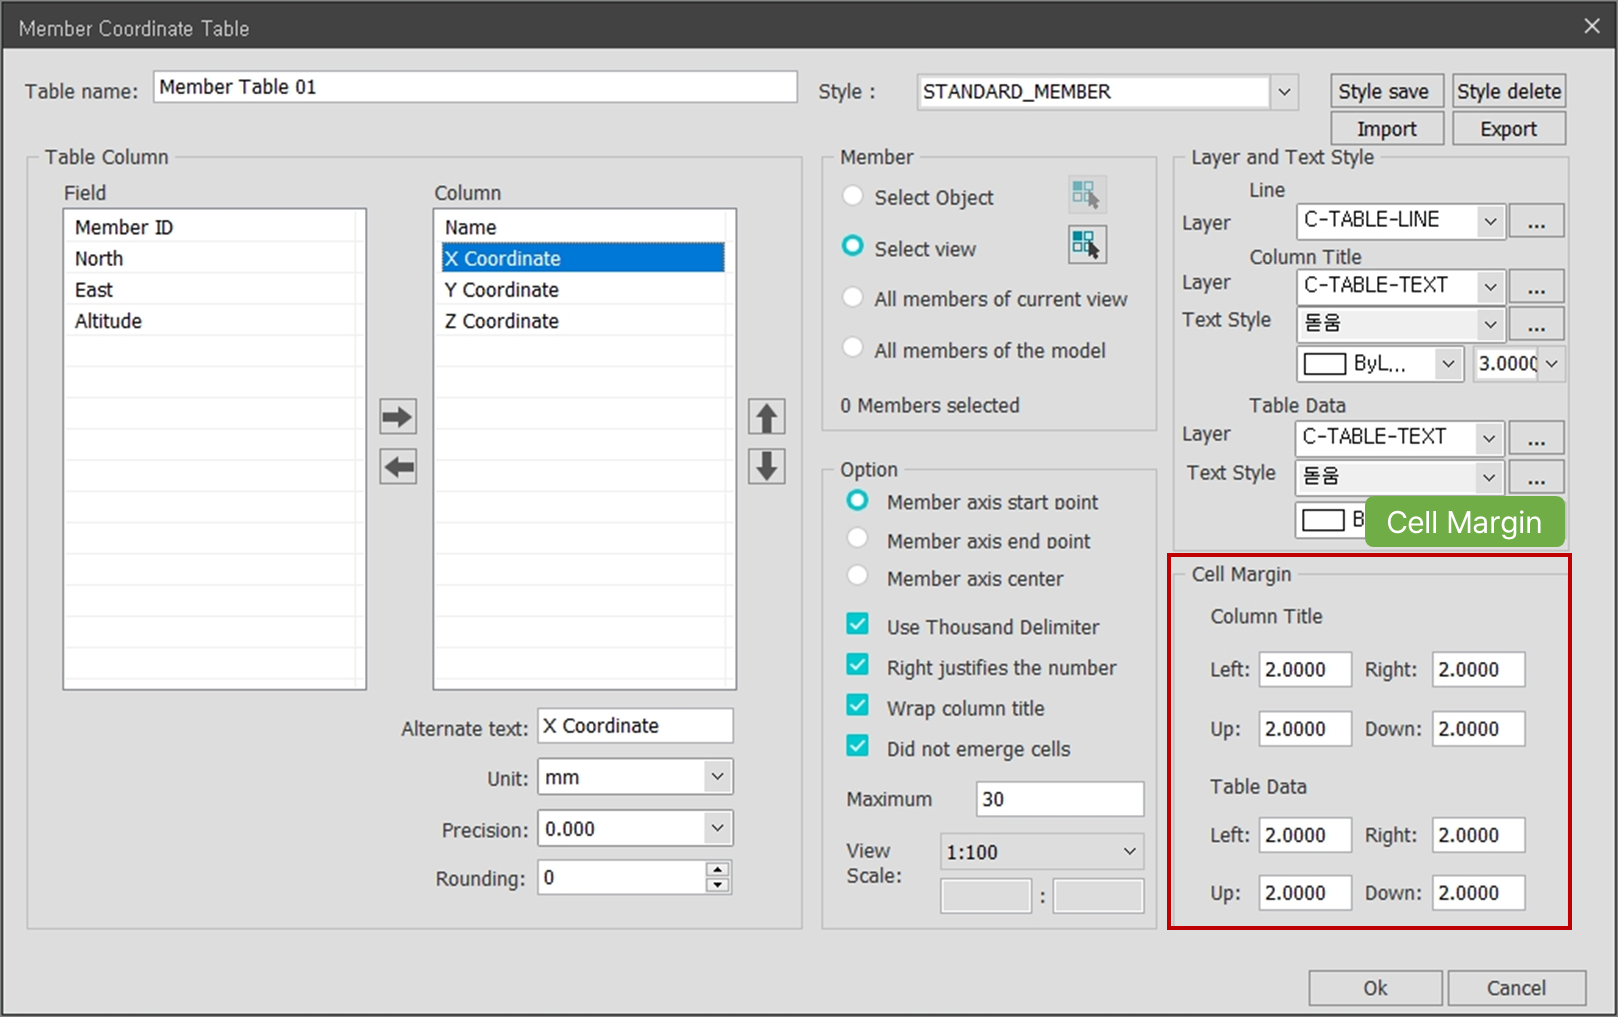Viewport: 1618px width, 1017px height.
Task: Click Column Title Up margin field
Action: click(1305, 729)
